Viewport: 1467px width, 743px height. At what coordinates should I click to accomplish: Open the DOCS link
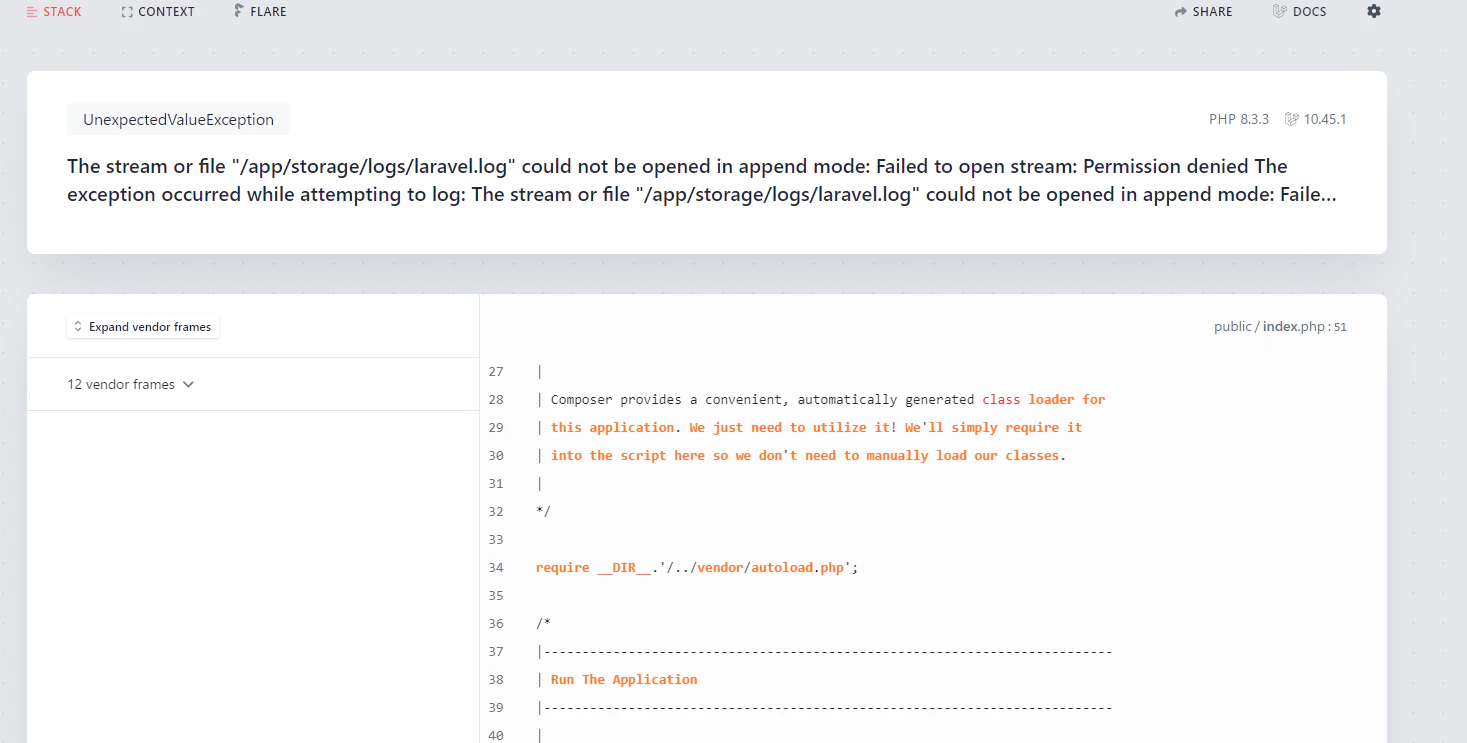tap(1300, 12)
